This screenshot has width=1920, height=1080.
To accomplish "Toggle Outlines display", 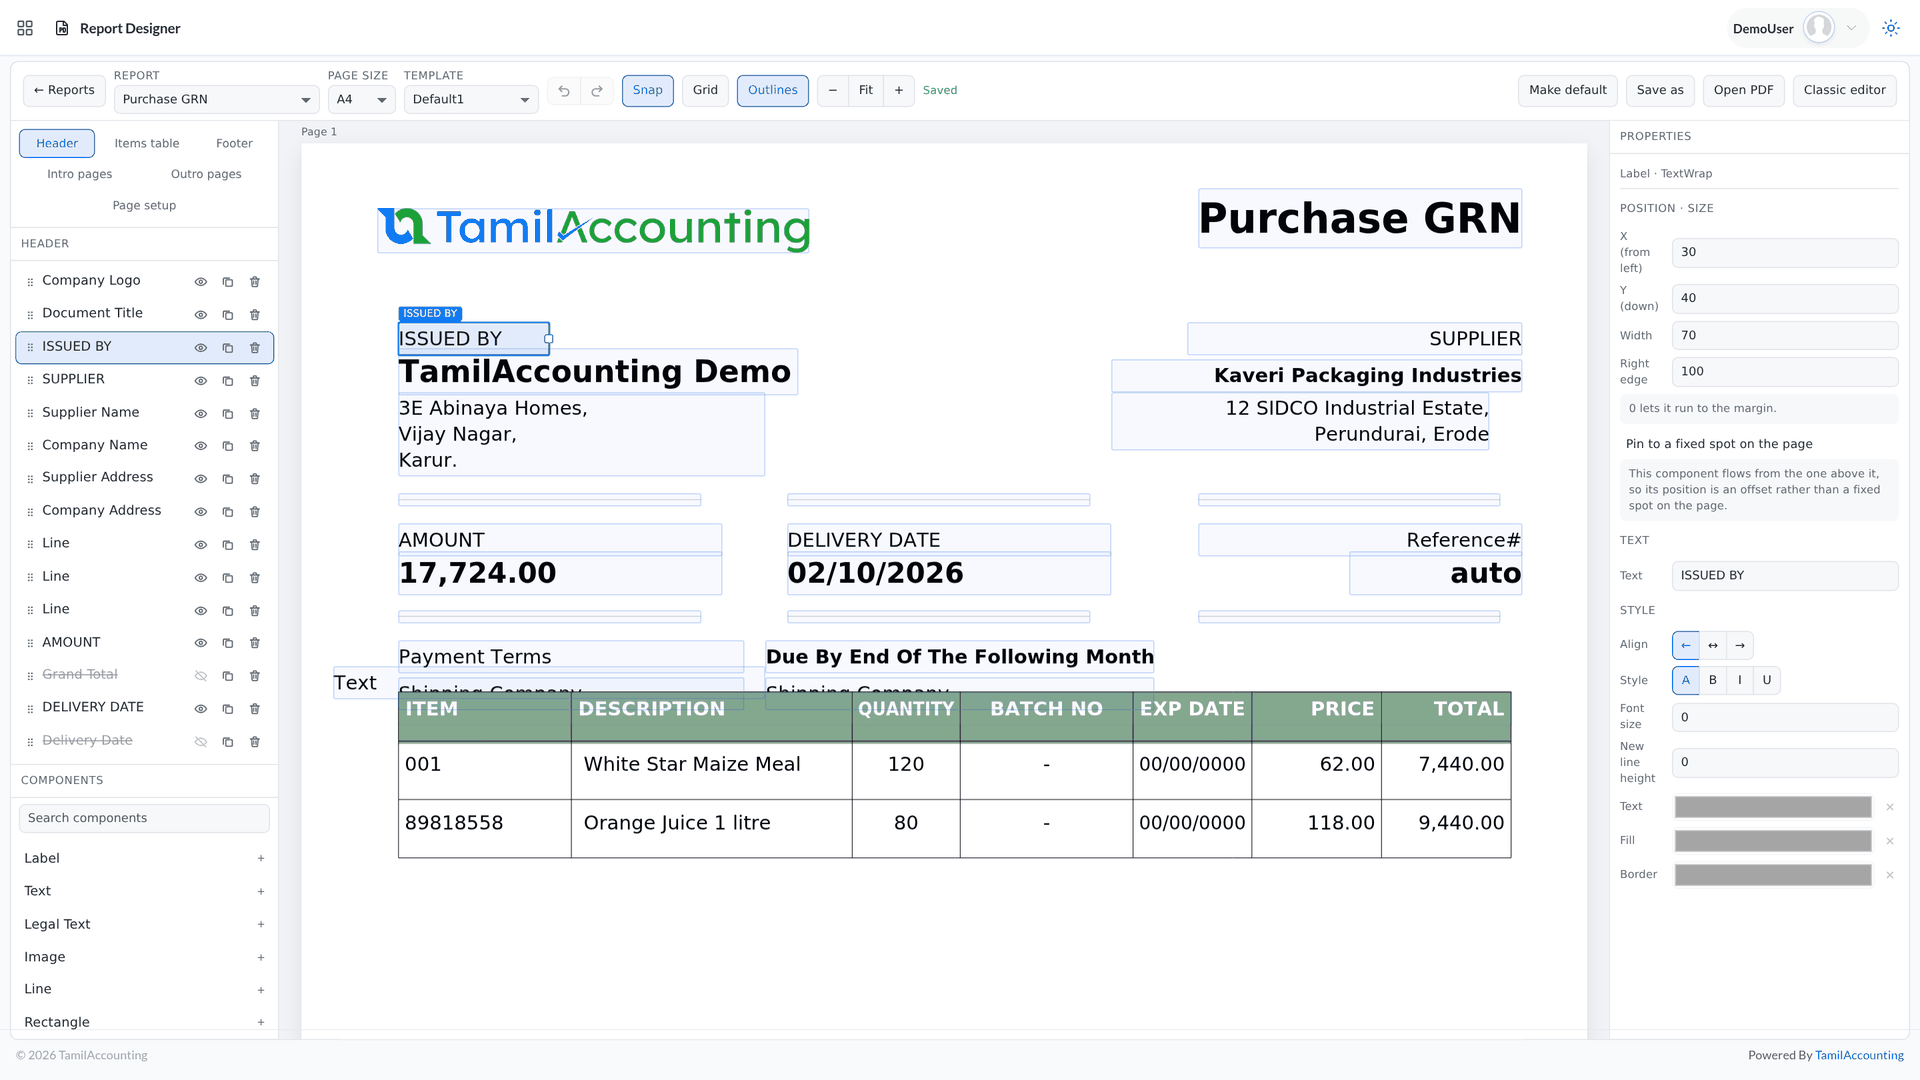I will coord(773,91).
